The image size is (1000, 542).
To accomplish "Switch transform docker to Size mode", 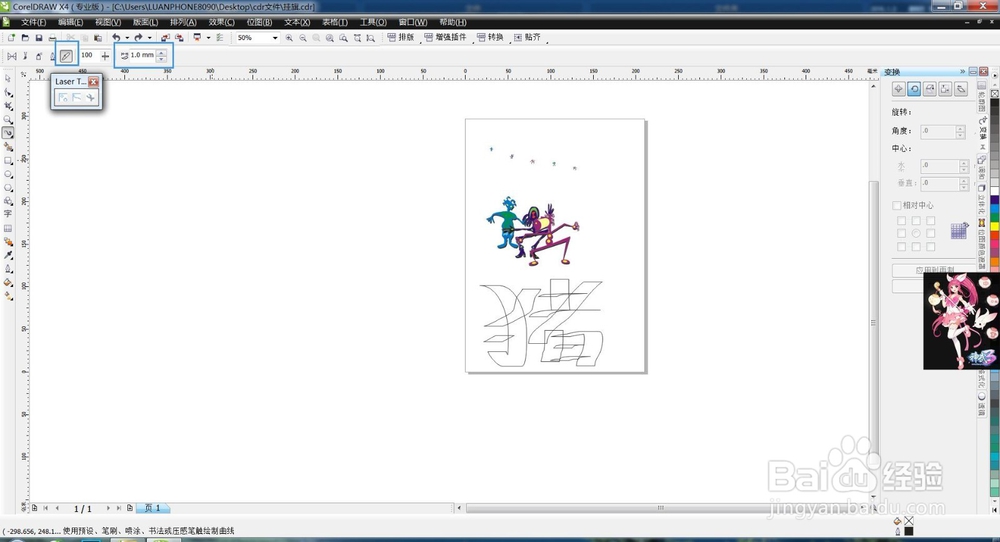I will [x=945, y=89].
